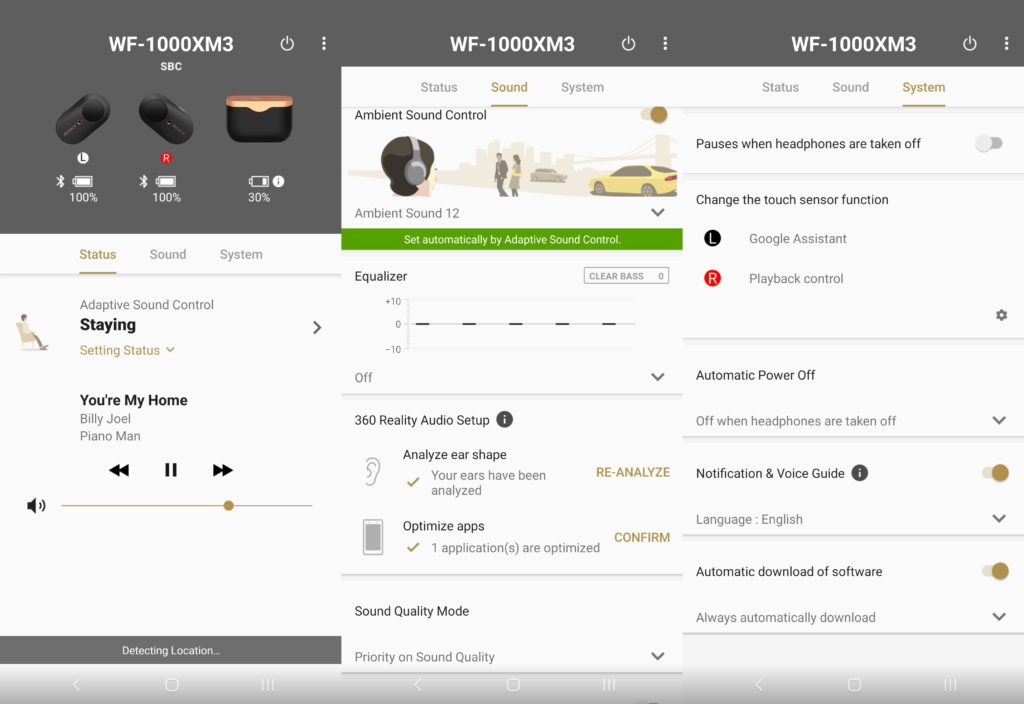1024x704 pixels.
Task: Tap RE-ANALYZE for ear shape
Action: point(633,472)
